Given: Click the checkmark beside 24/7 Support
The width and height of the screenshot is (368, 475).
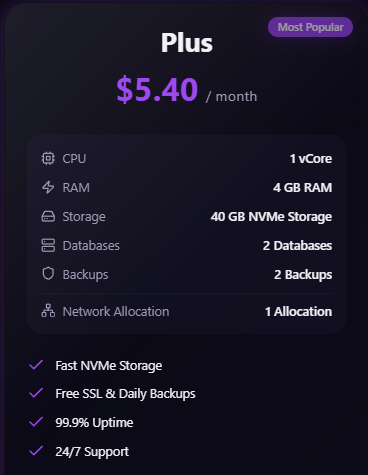Looking at the screenshot, I should click(36, 451).
